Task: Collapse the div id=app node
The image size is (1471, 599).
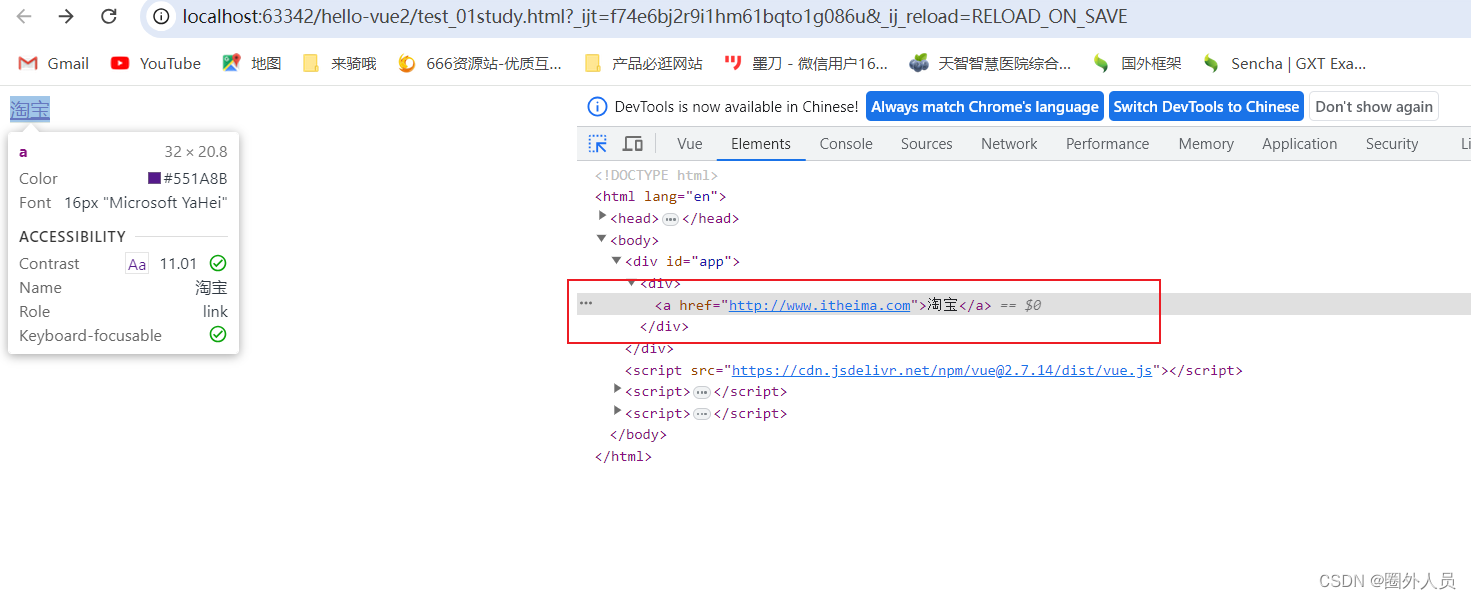Action: (617, 260)
